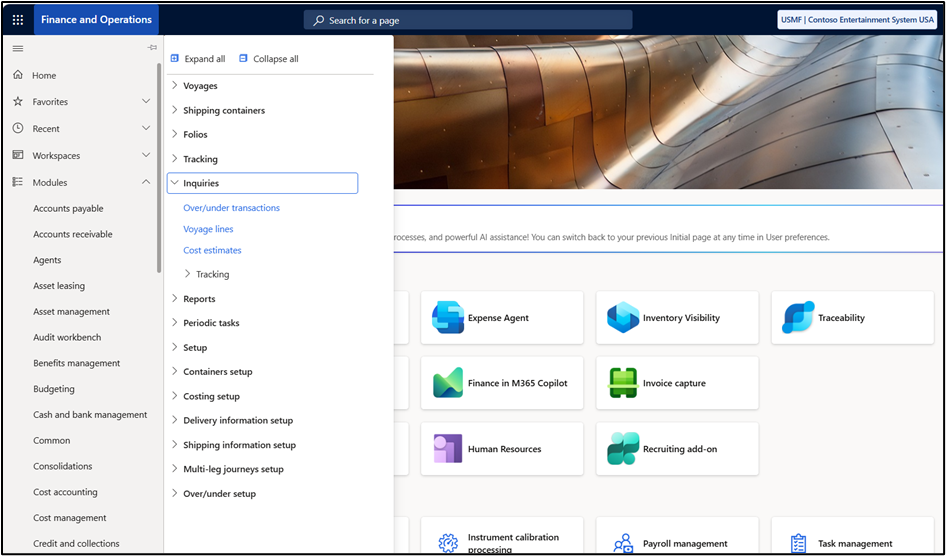This screenshot has width=946, height=556.
Task: Open the Recruiting add-on tile
Action: pos(677,449)
